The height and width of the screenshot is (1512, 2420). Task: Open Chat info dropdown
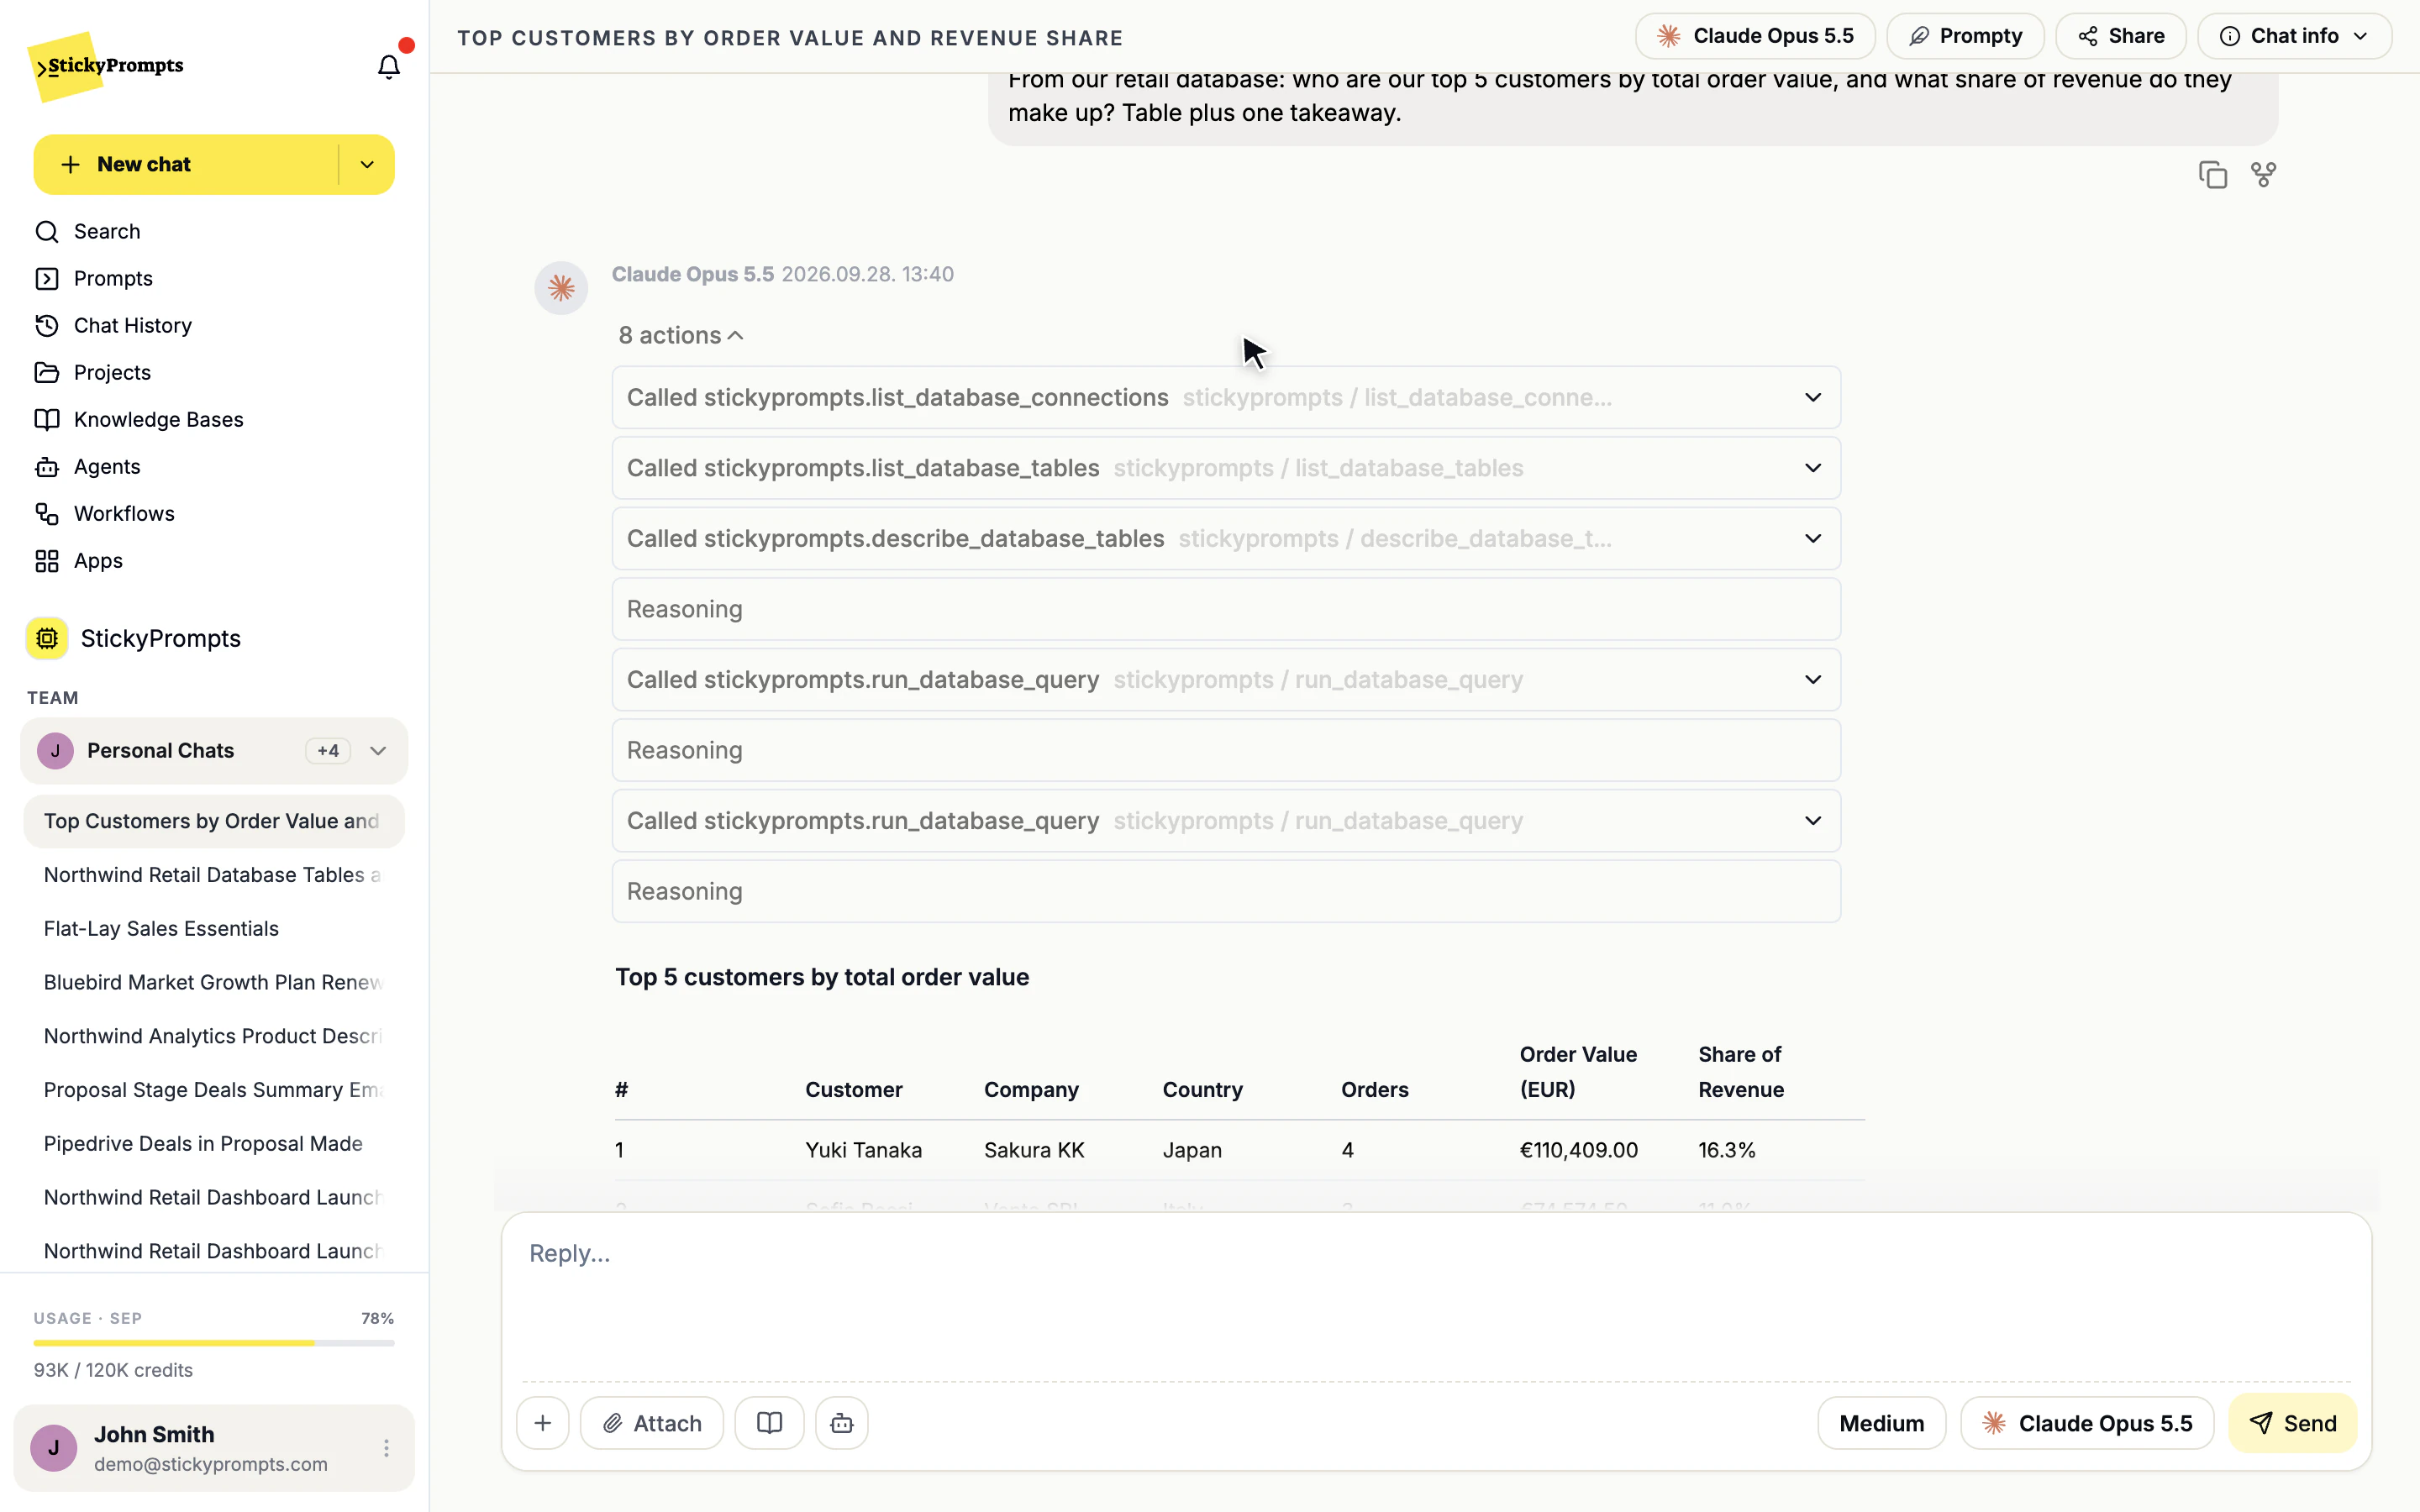coord(2294,36)
